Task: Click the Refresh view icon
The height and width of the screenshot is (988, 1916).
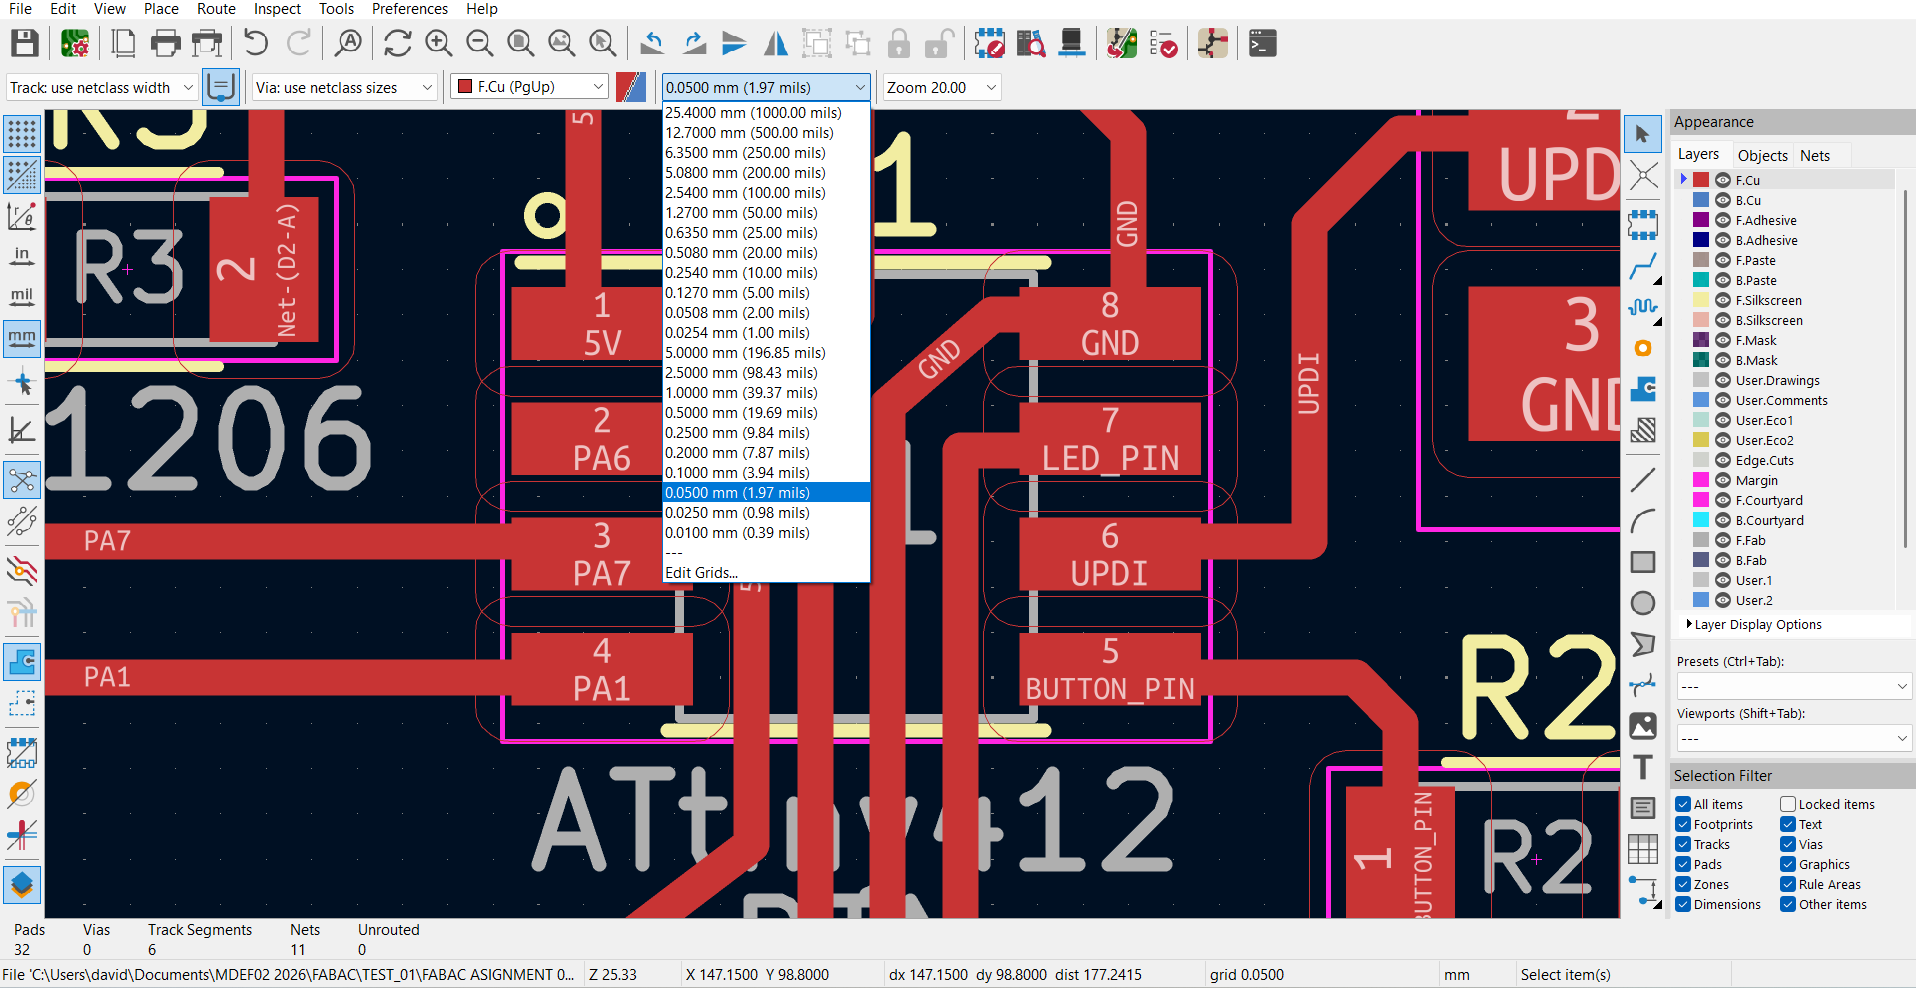Action: 397,43
